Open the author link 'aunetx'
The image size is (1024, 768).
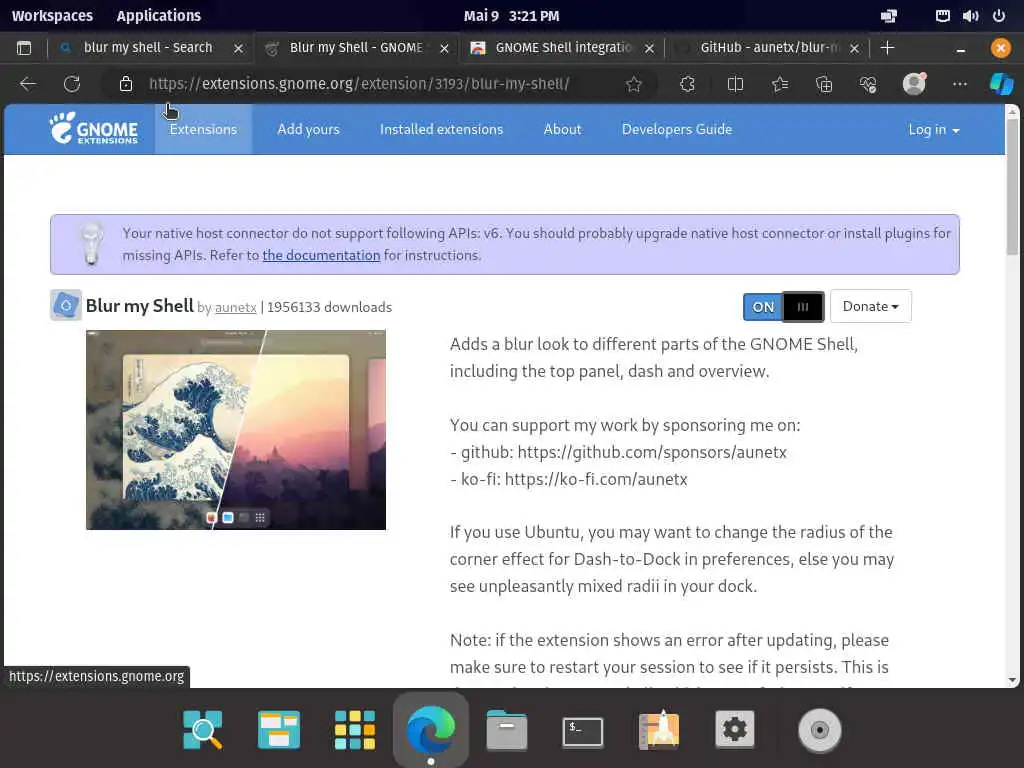pos(236,308)
